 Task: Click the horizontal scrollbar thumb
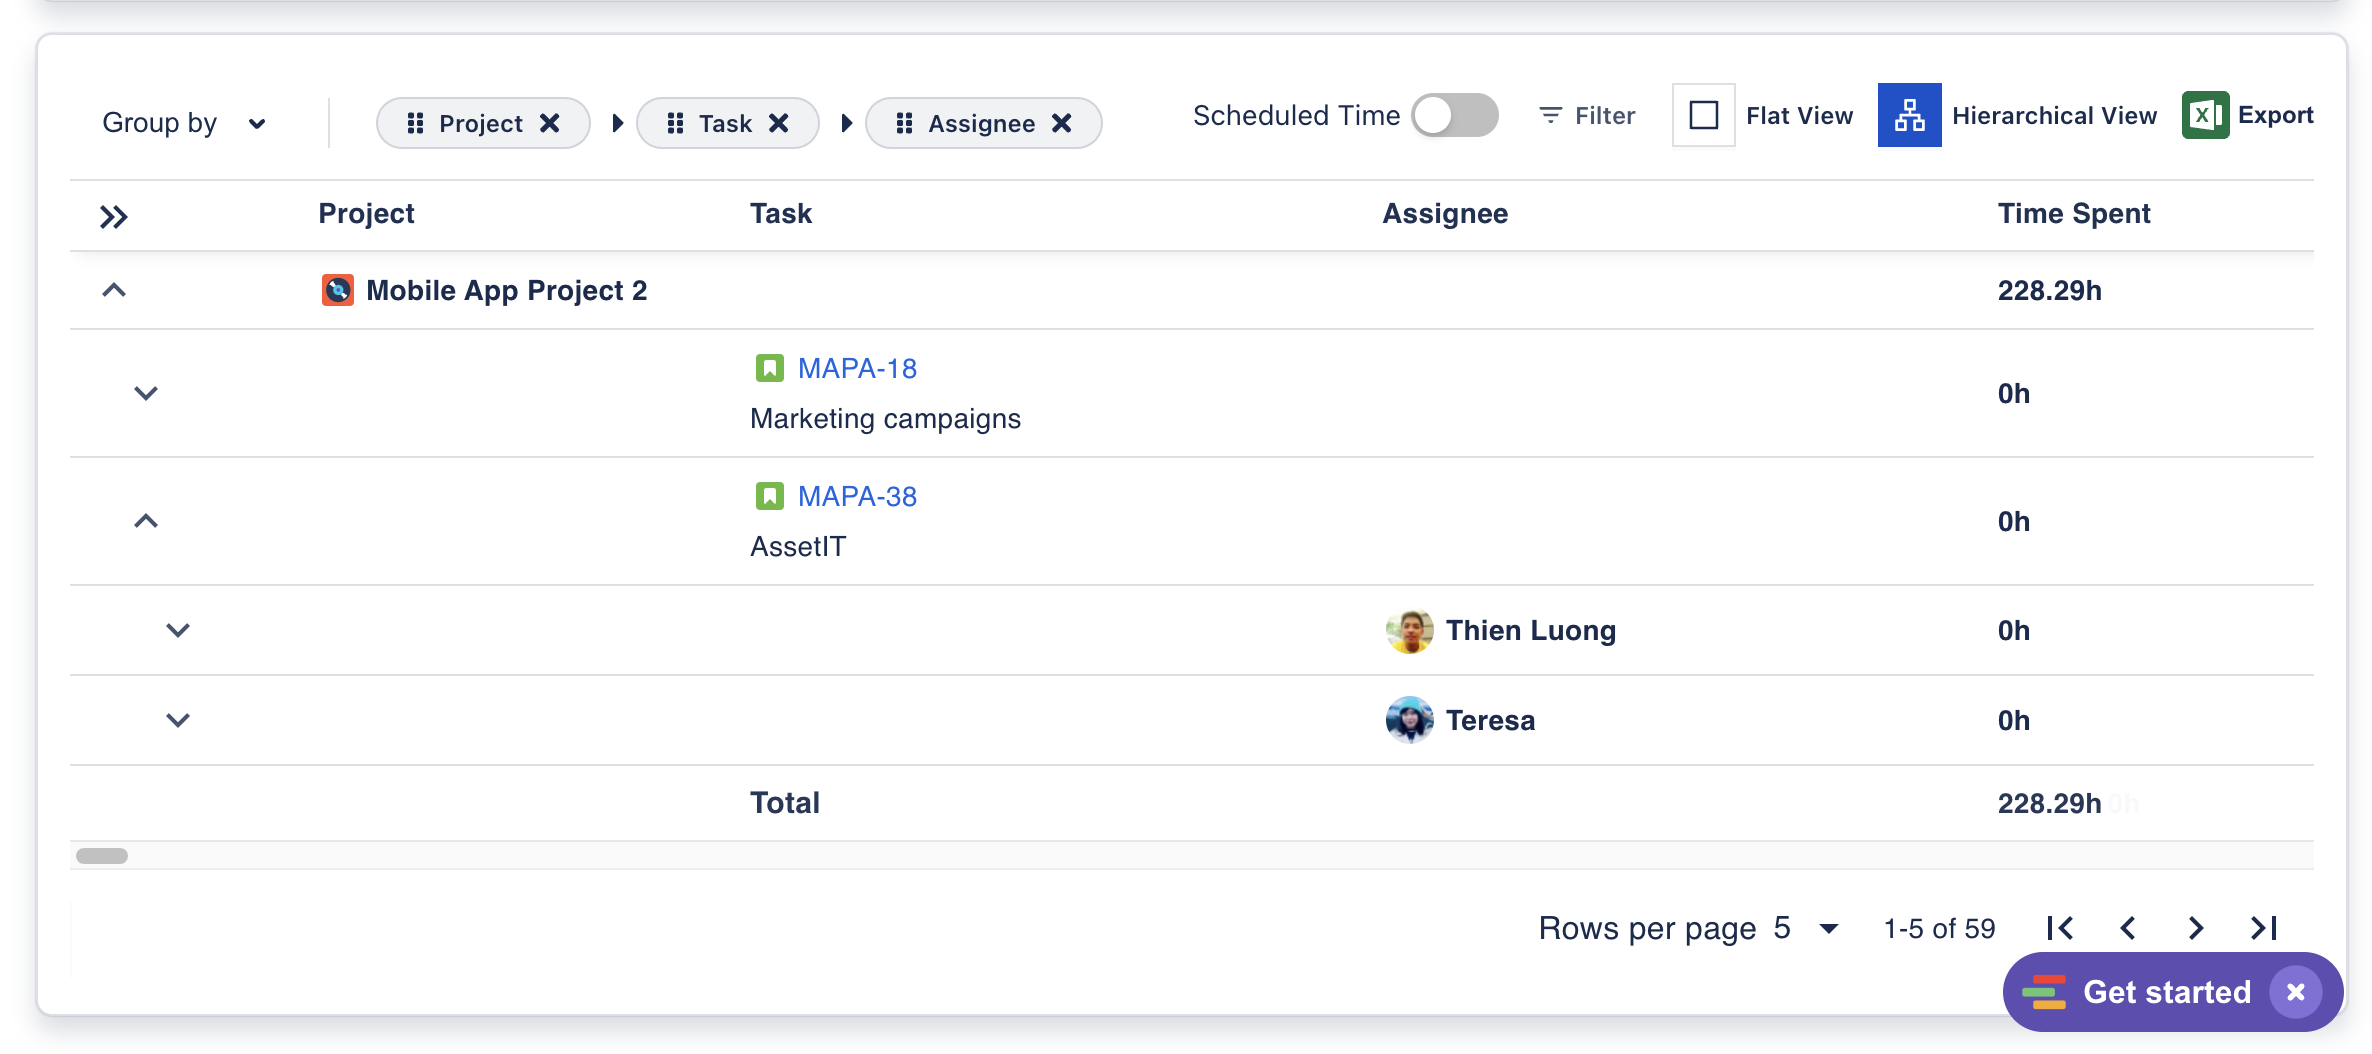[x=102, y=856]
